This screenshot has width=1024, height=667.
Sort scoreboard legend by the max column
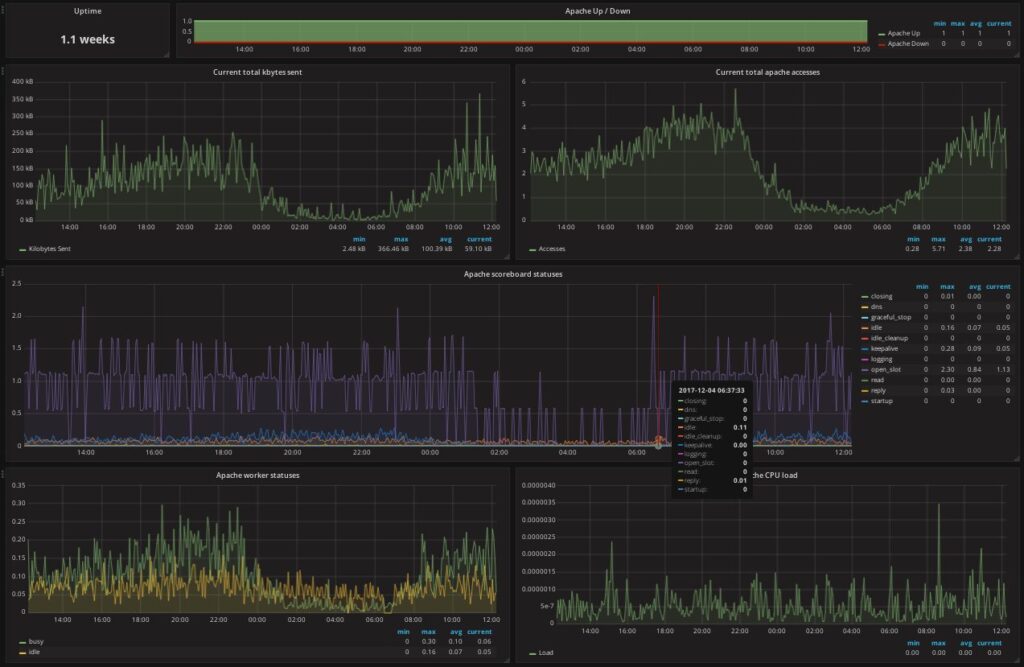tap(946, 285)
